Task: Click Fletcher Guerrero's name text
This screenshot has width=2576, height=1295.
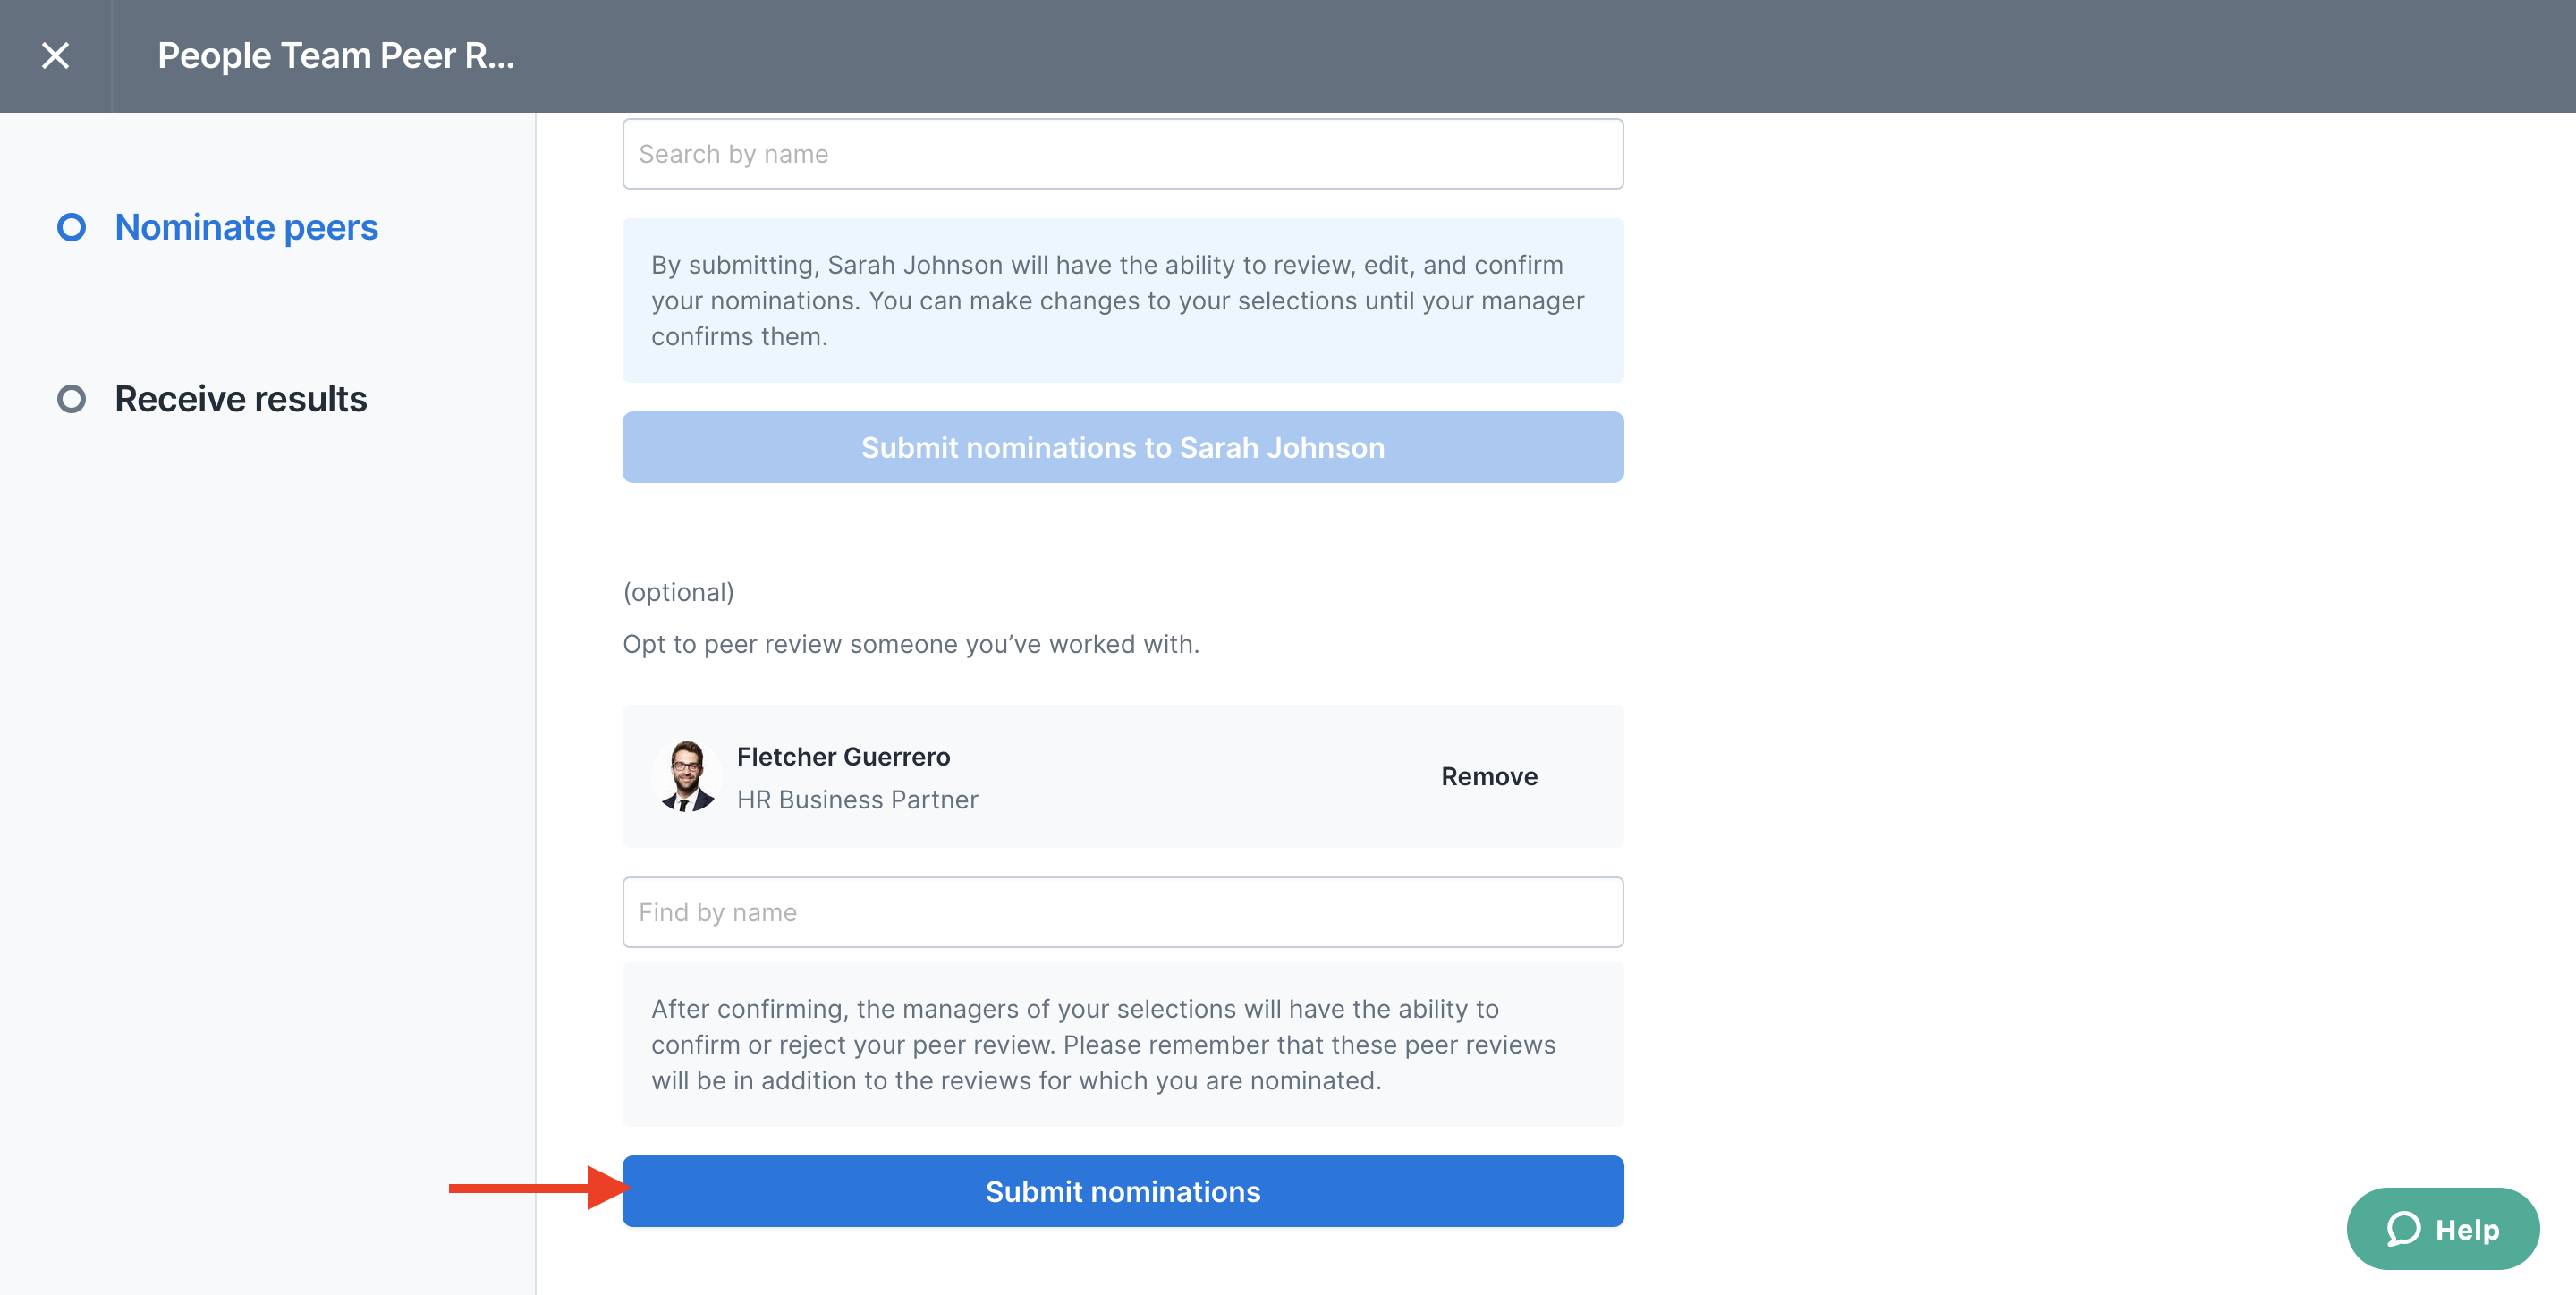Action: tap(844, 756)
